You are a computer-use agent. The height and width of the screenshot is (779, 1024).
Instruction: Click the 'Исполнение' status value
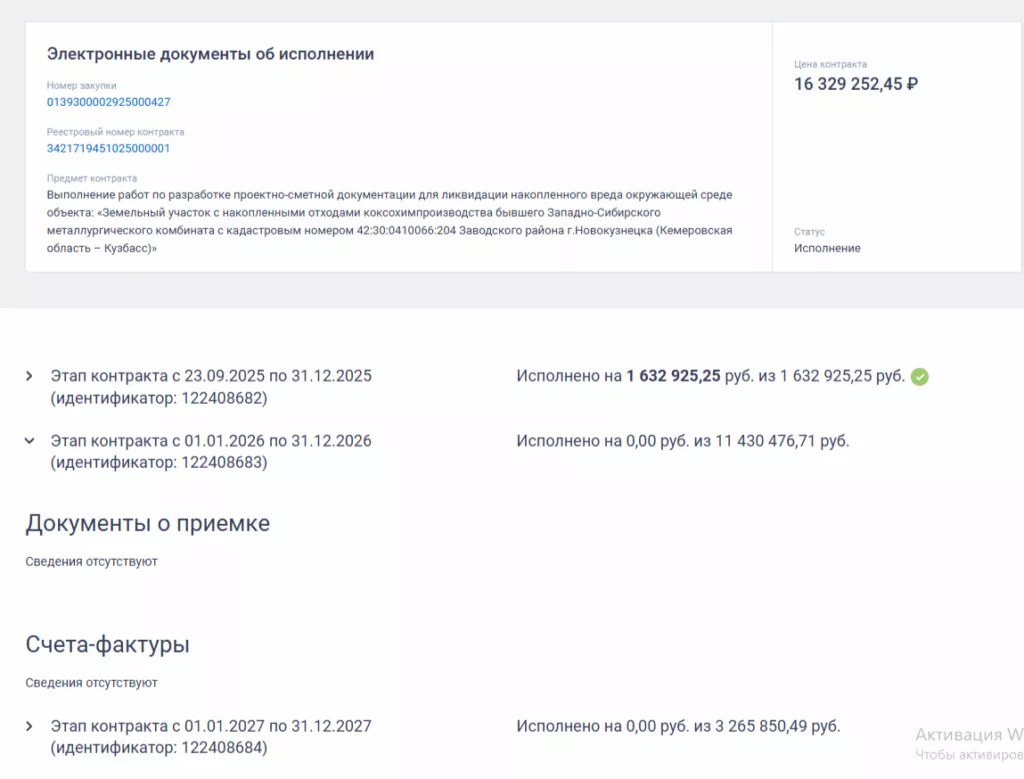pos(827,248)
